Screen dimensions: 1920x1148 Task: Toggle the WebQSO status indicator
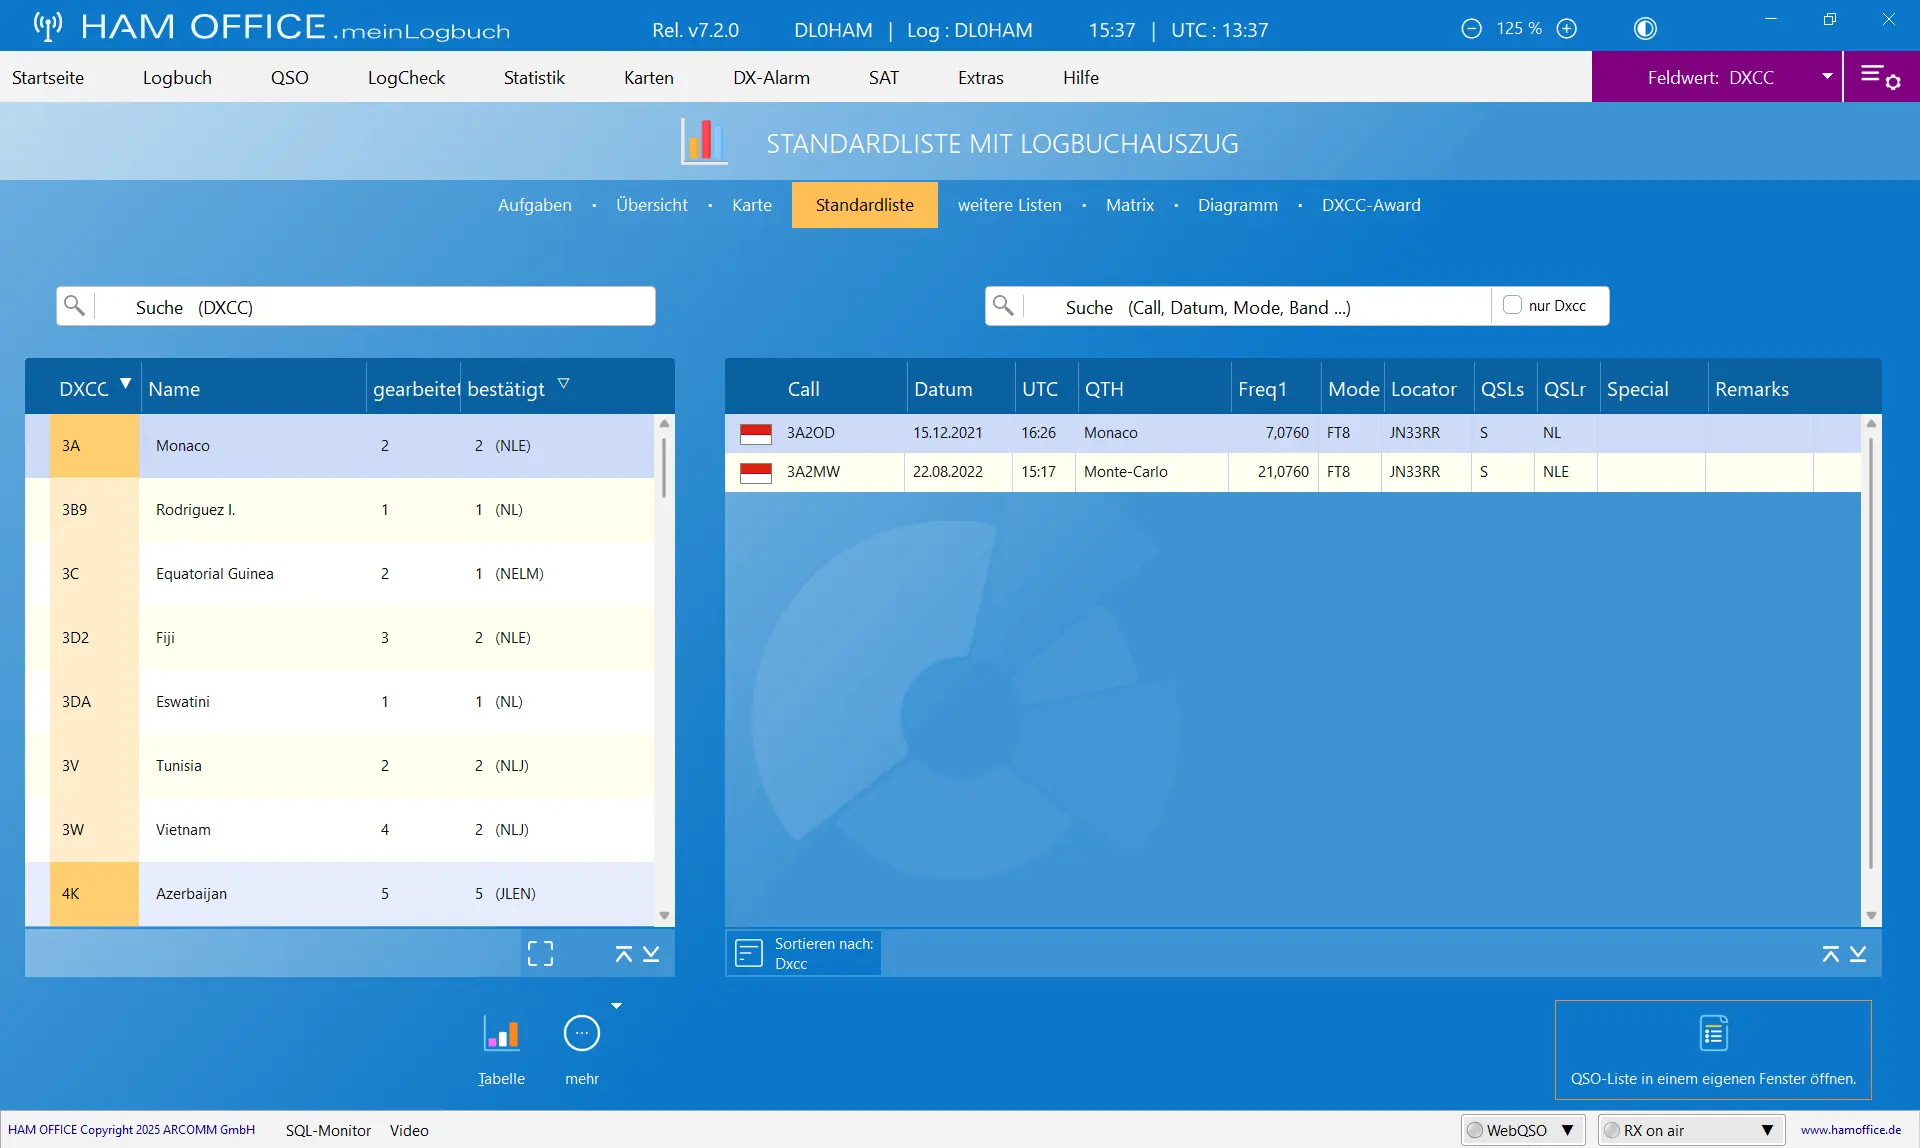coord(1475,1130)
